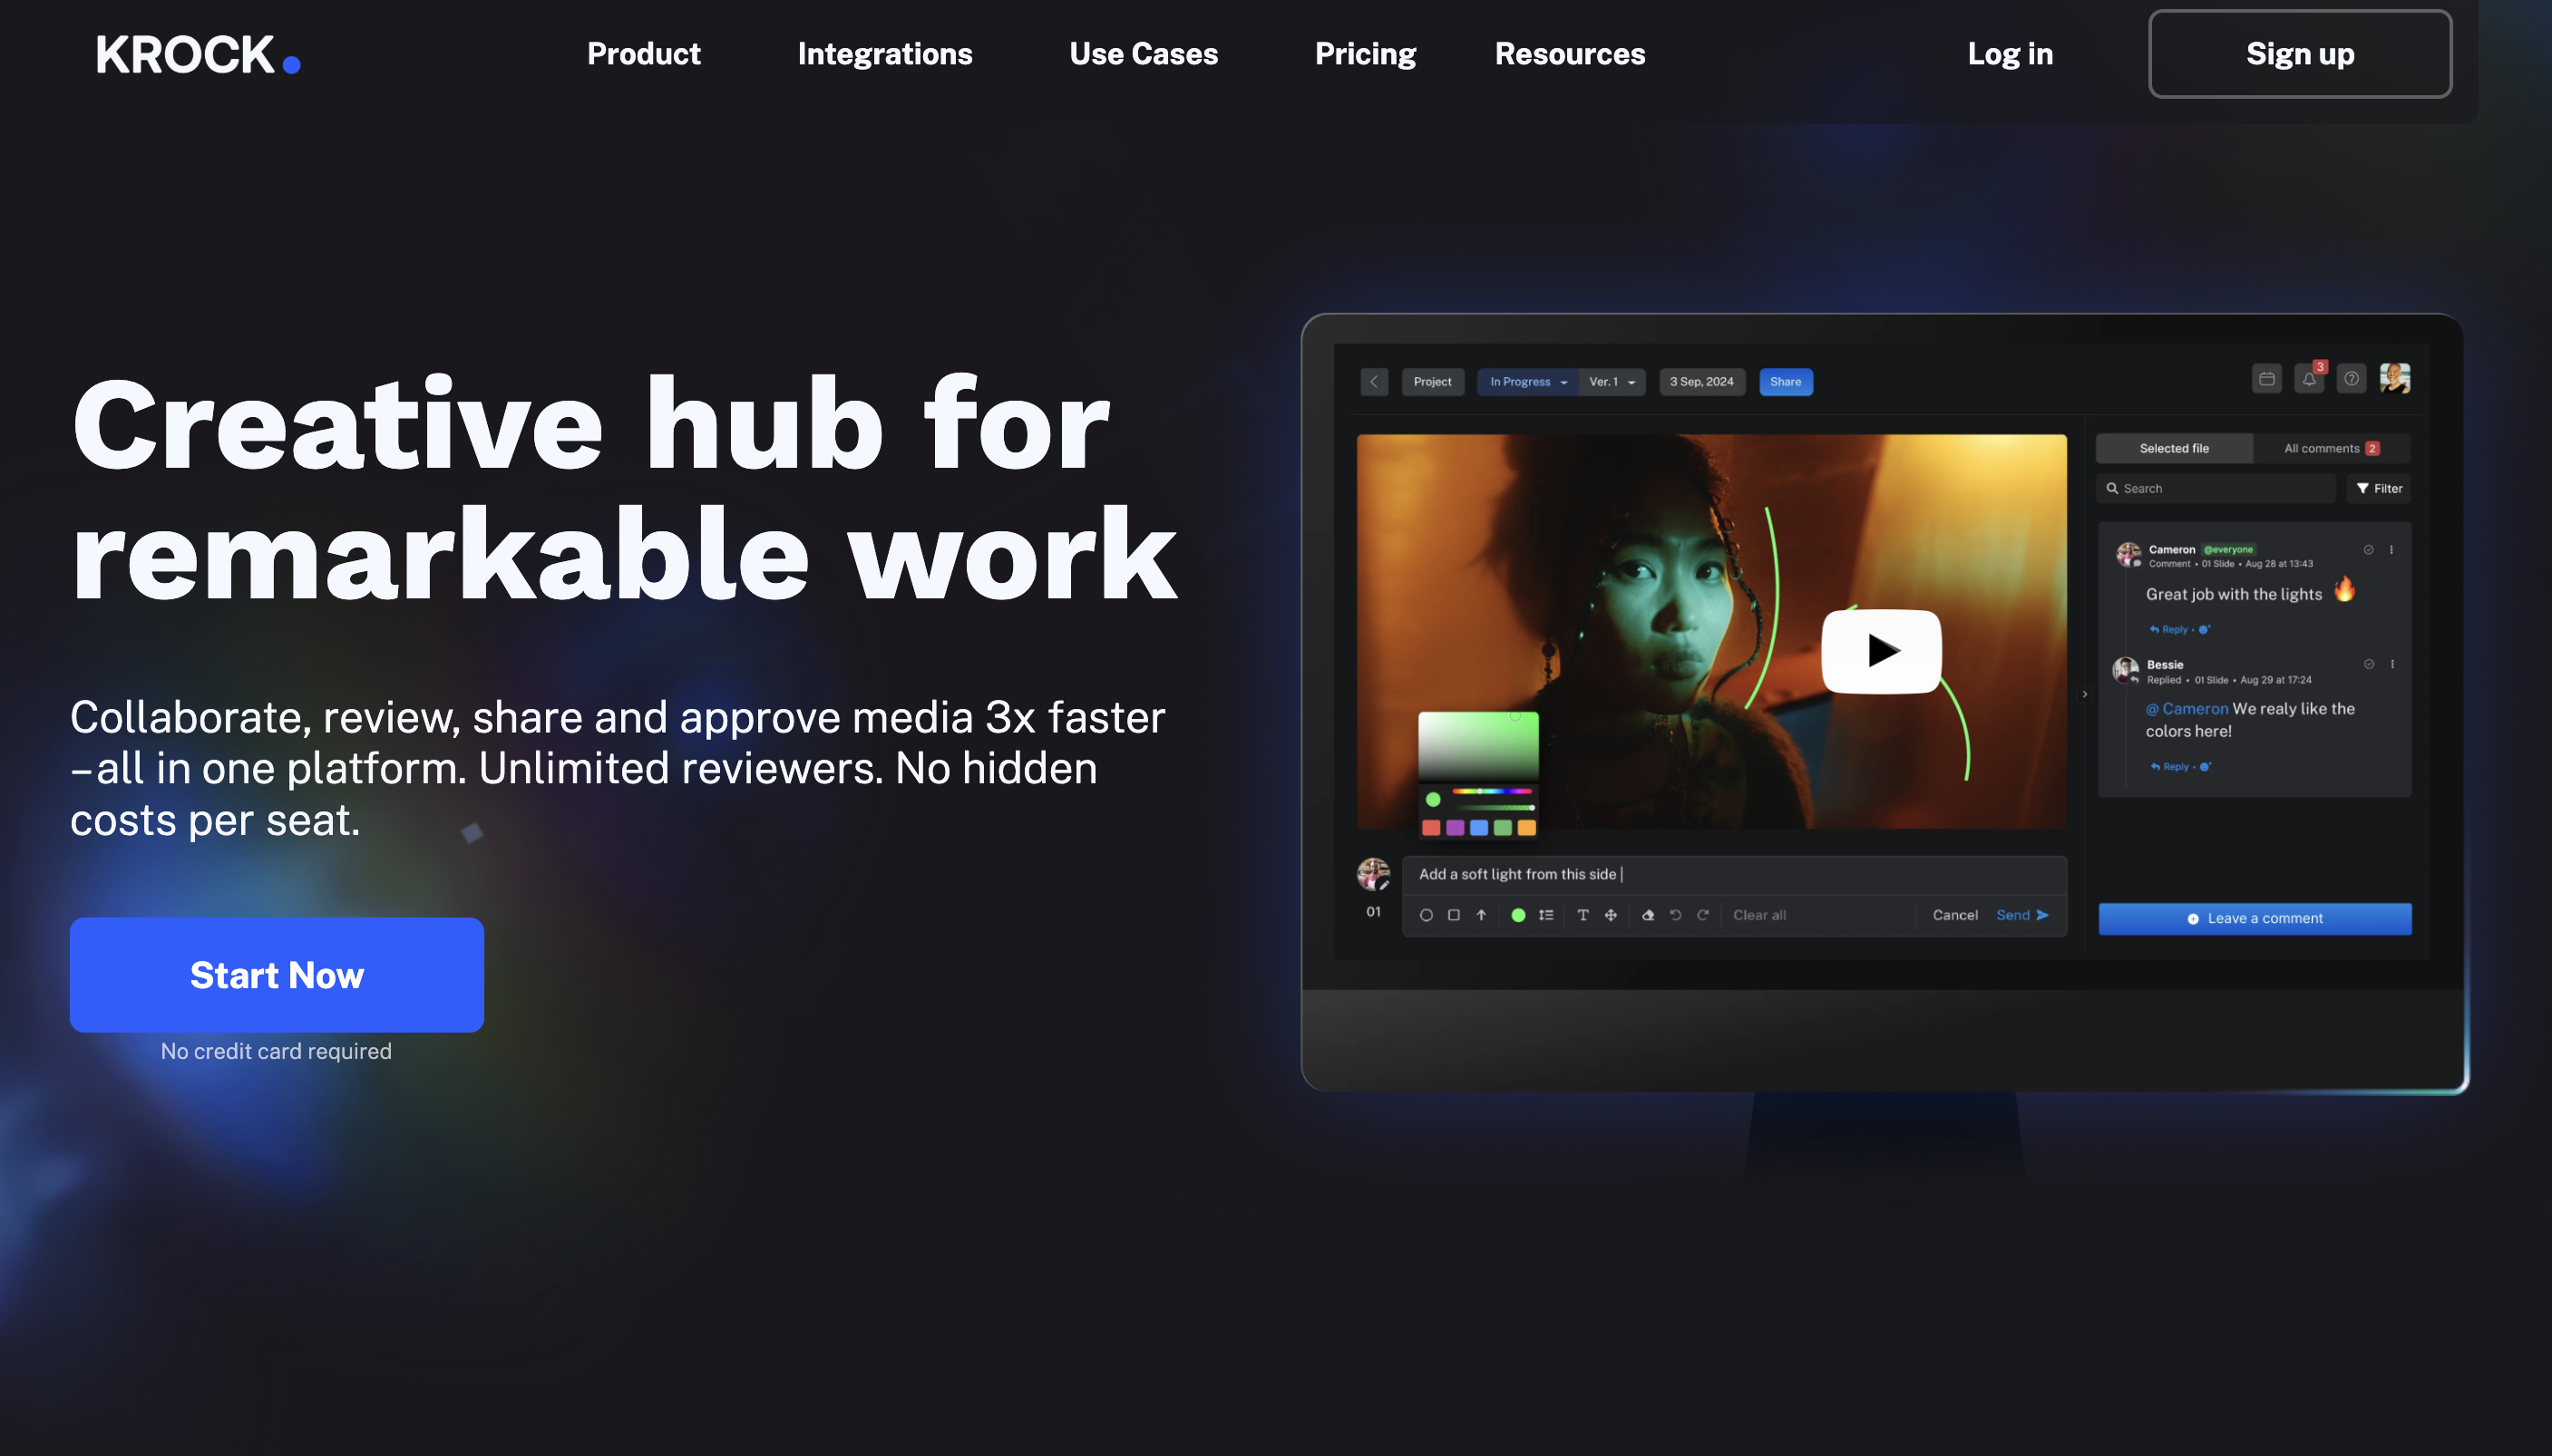Open the calendar icon in mockup header
2552x1456 pixels.
[x=2266, y=379]
